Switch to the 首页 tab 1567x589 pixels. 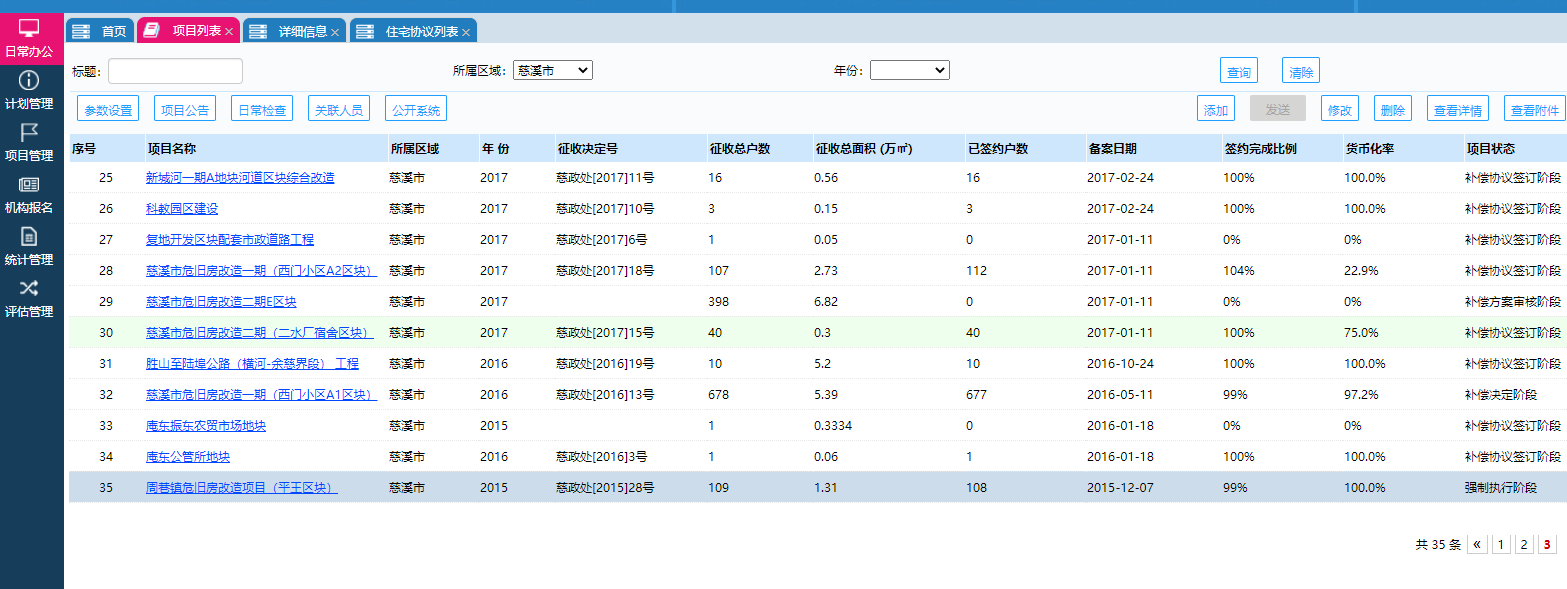[100, 31]
